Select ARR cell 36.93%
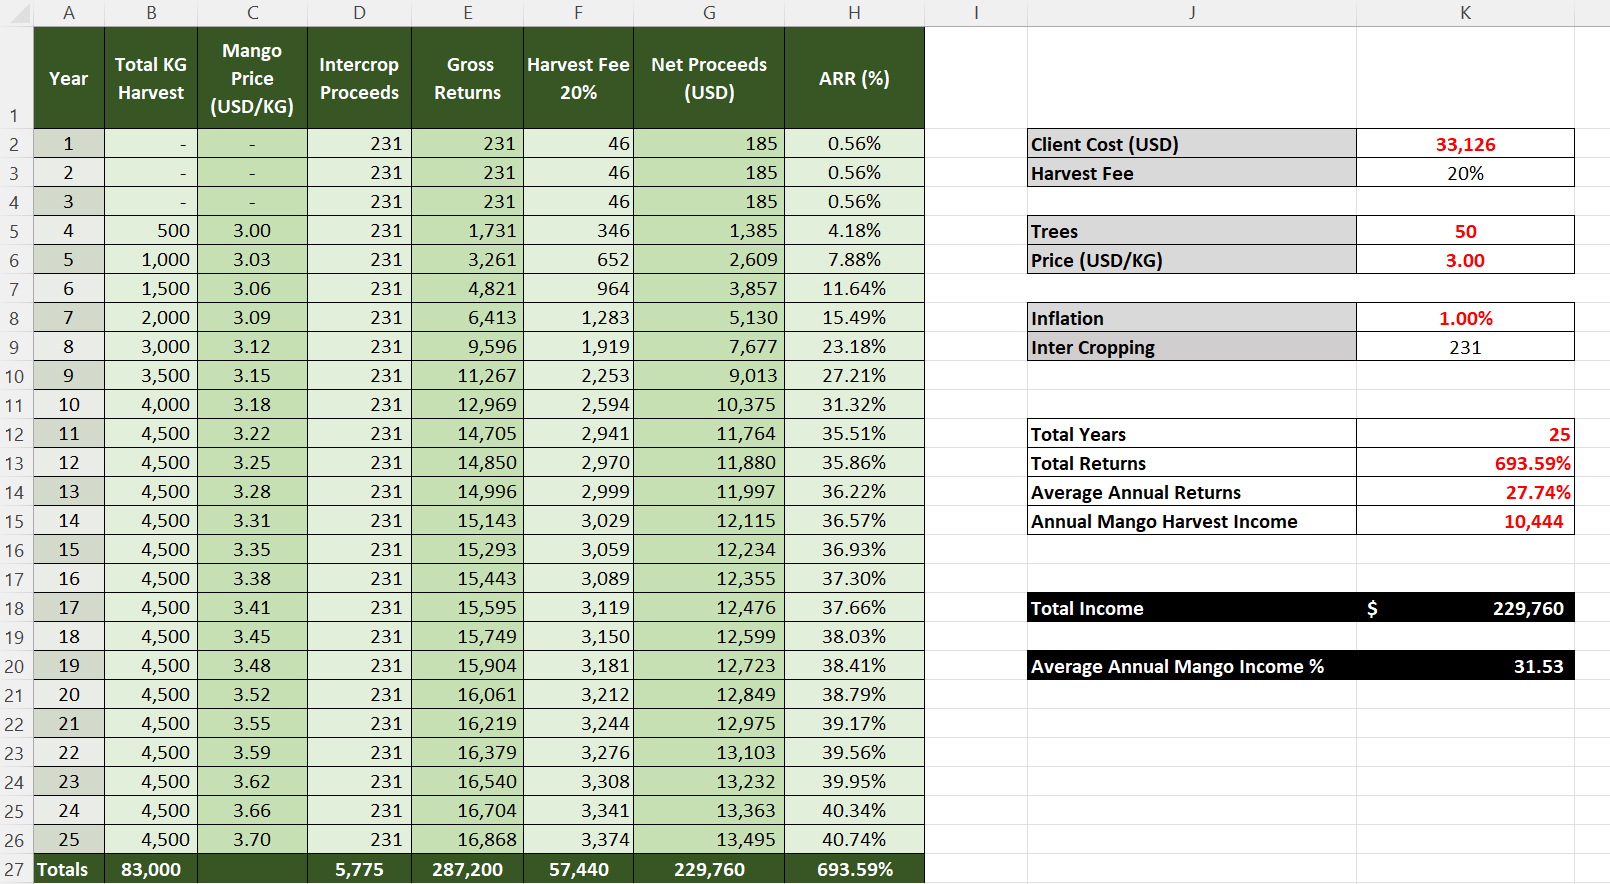 point(854,550)
